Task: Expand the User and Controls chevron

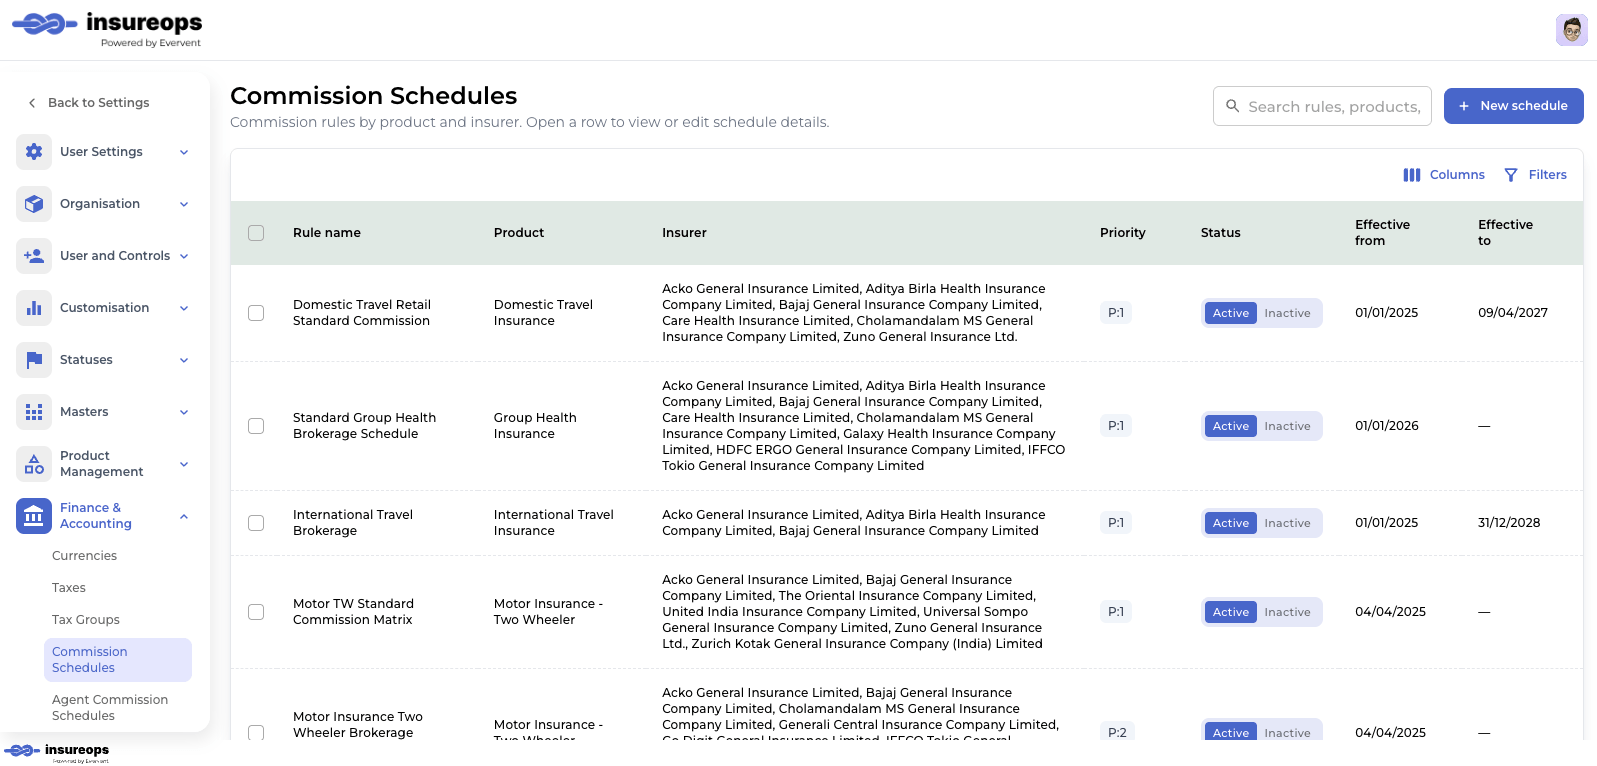Action: pos(184,256)
